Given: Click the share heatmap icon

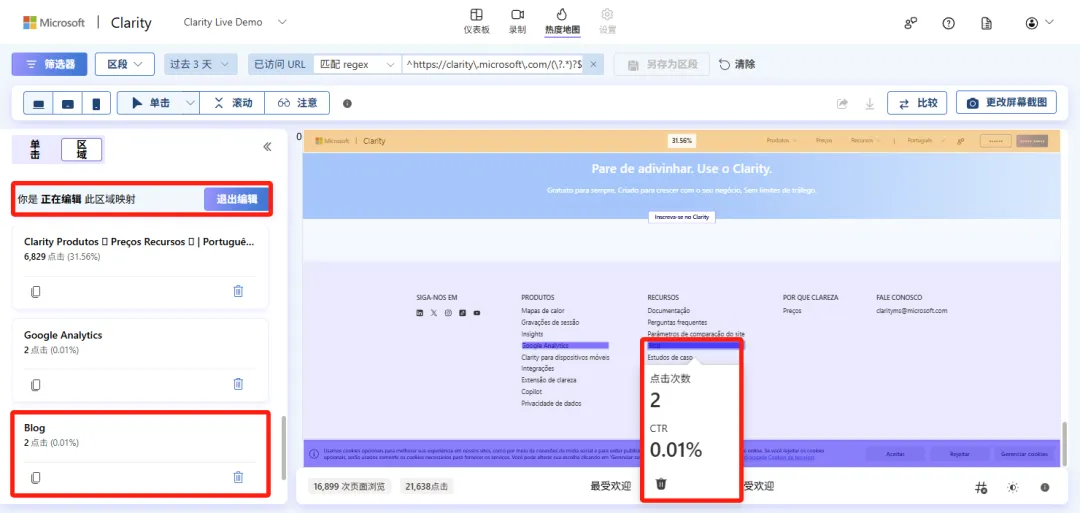Looking at the screenshot, I should click(842, 103).
